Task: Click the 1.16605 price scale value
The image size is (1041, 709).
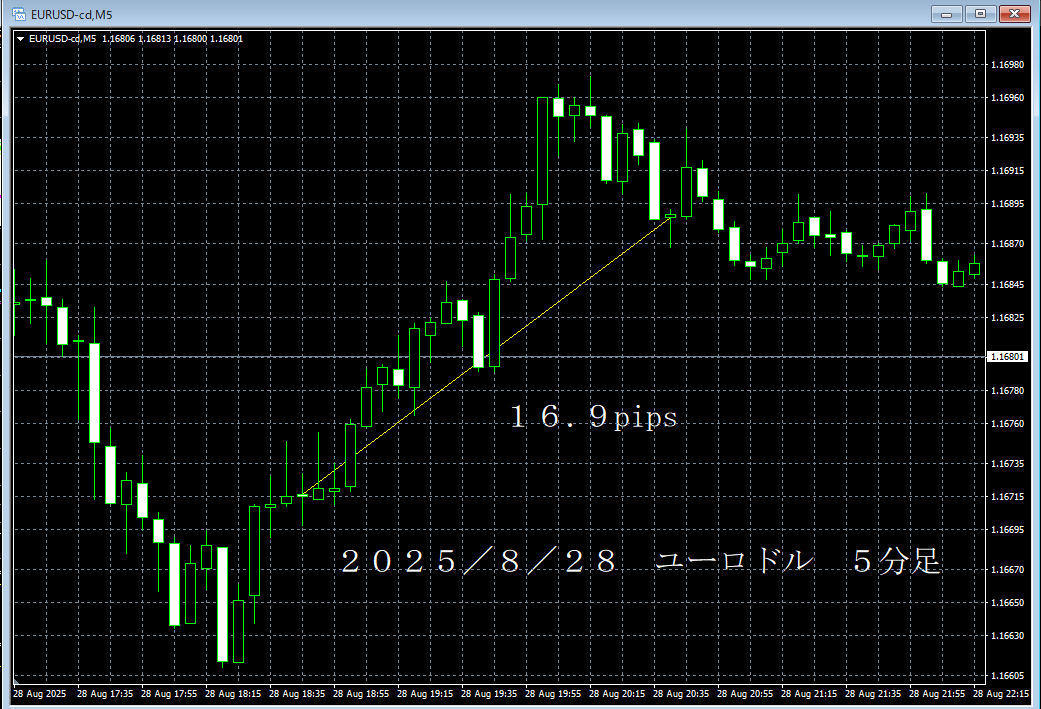Action: (1007, 676)
